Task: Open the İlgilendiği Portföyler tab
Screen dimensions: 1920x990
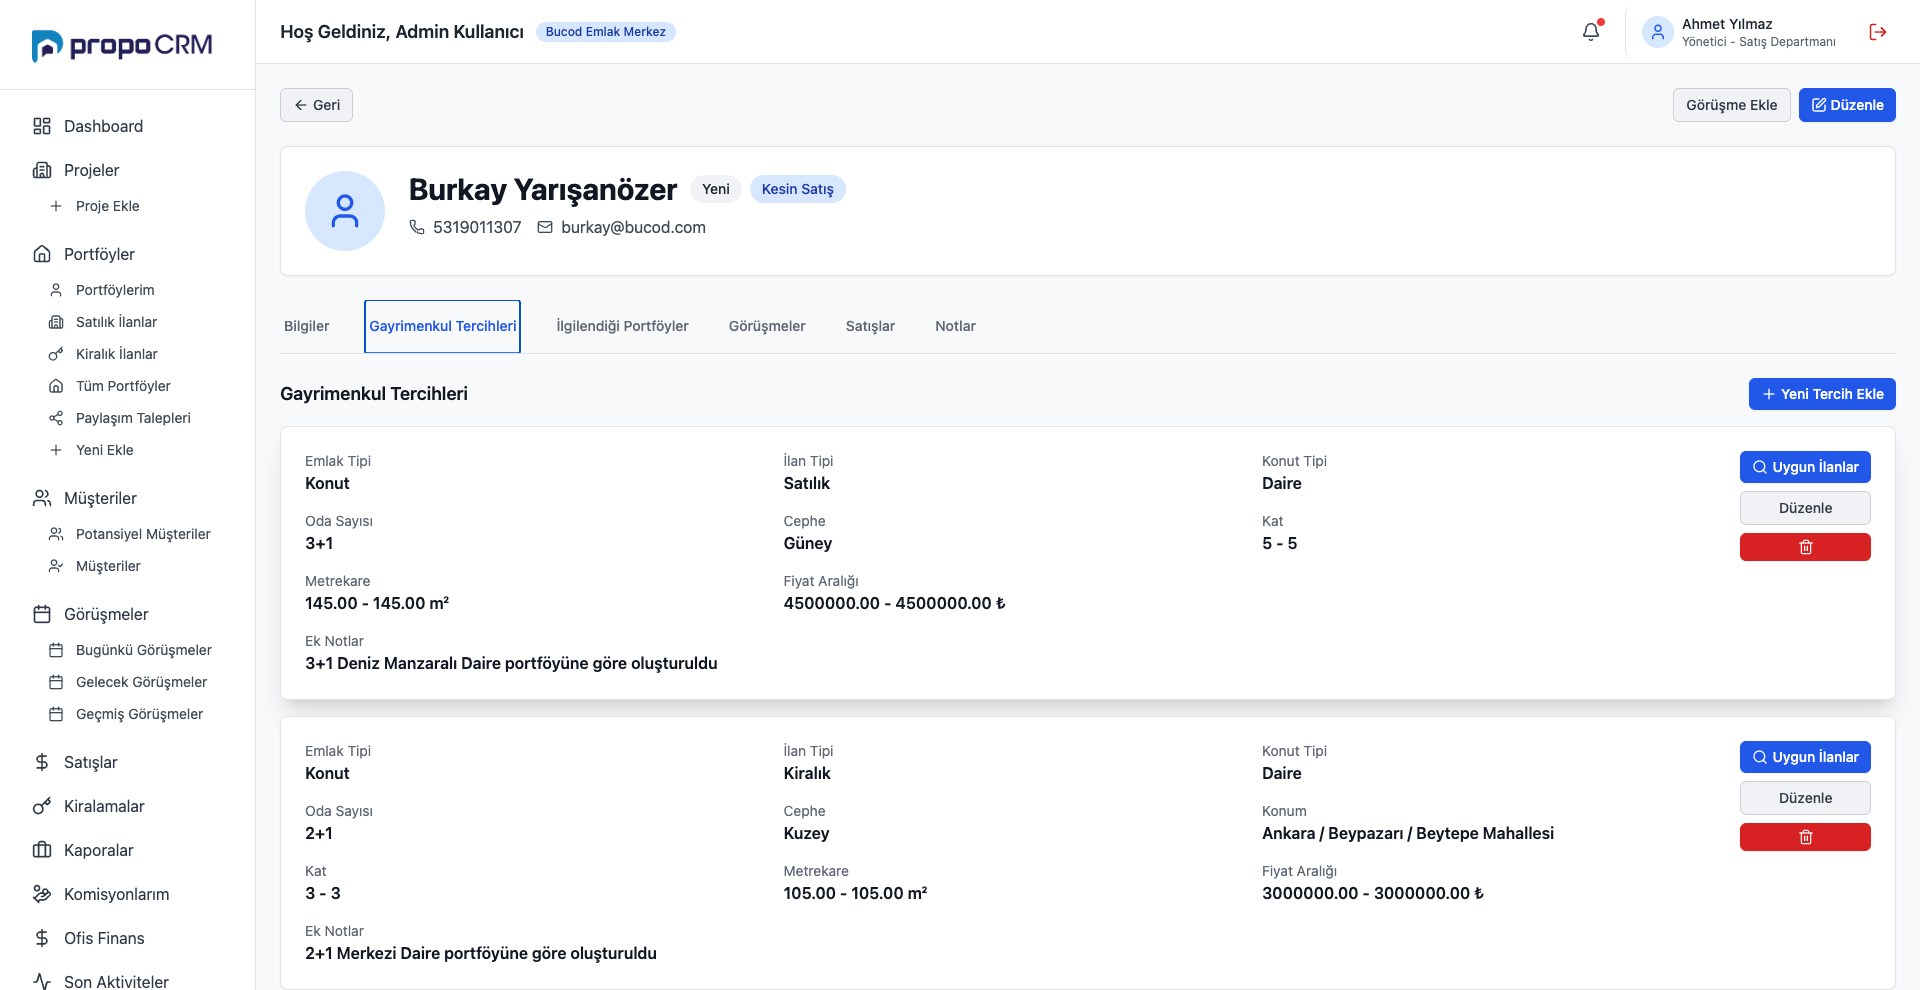Action: point(622,326)
